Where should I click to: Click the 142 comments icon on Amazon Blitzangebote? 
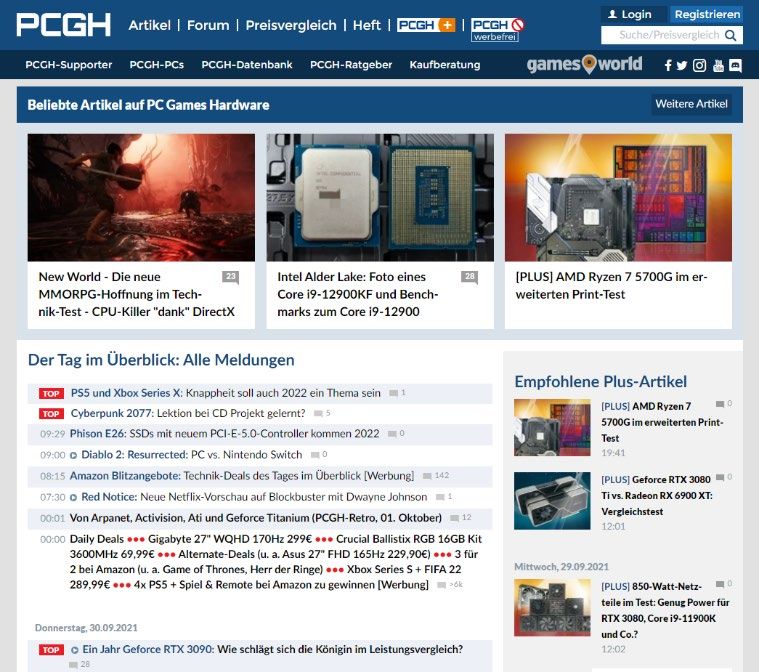tap(427, 476)
